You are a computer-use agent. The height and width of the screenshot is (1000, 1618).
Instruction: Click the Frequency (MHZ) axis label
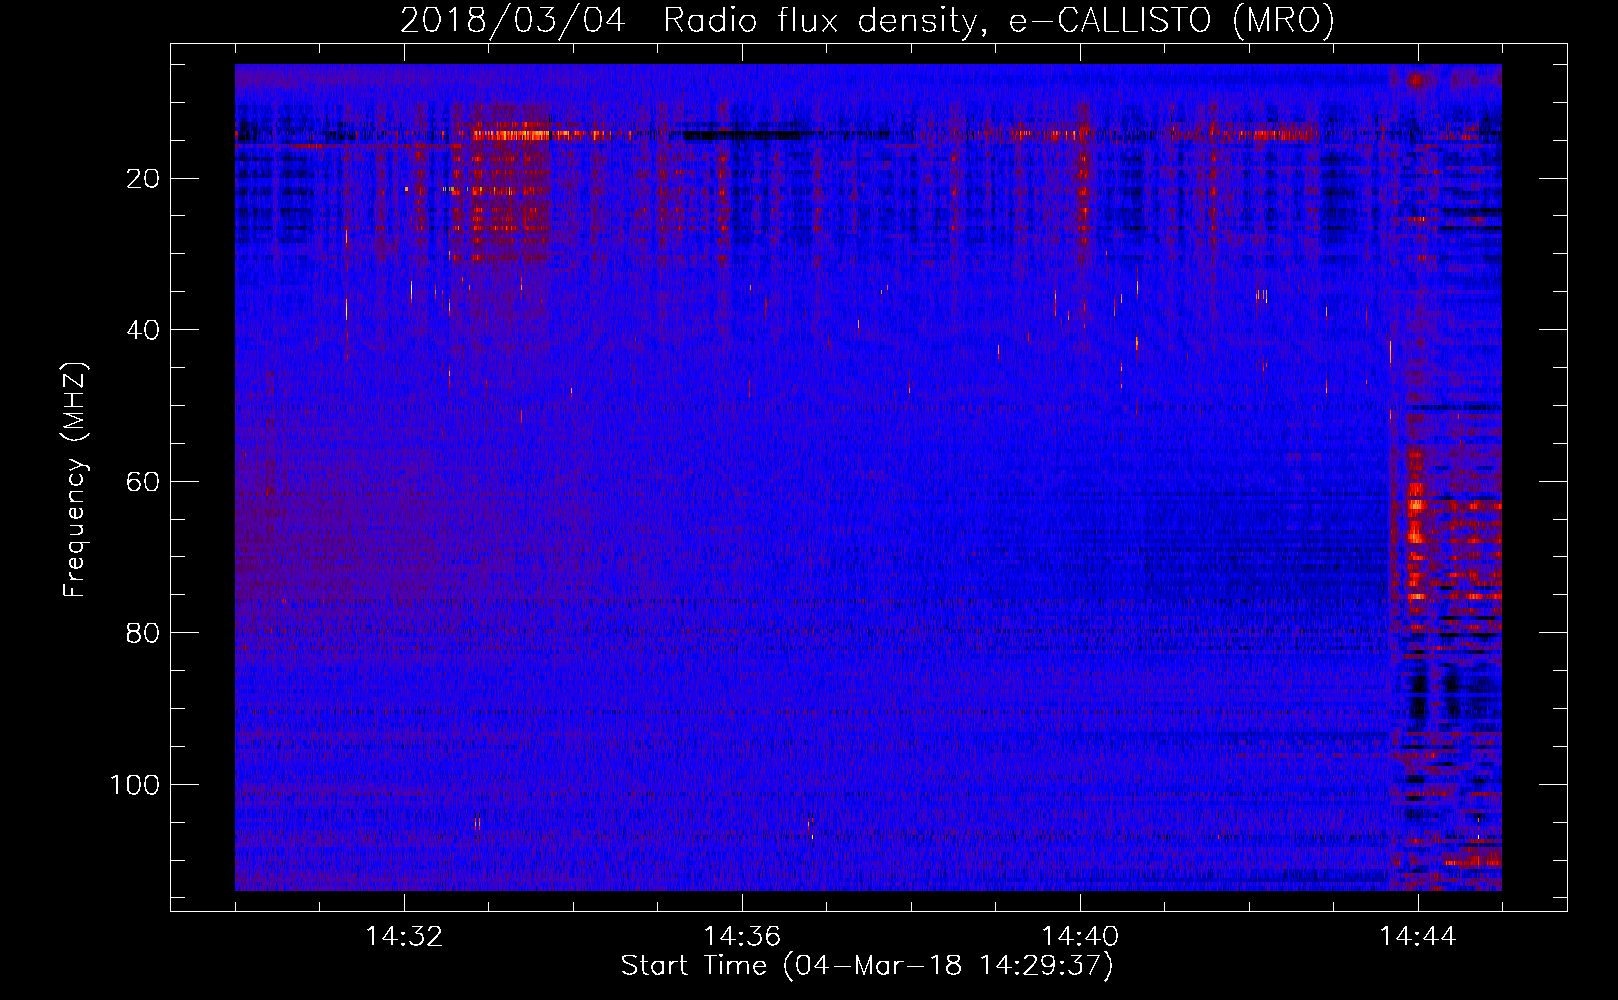coord(75,480)
